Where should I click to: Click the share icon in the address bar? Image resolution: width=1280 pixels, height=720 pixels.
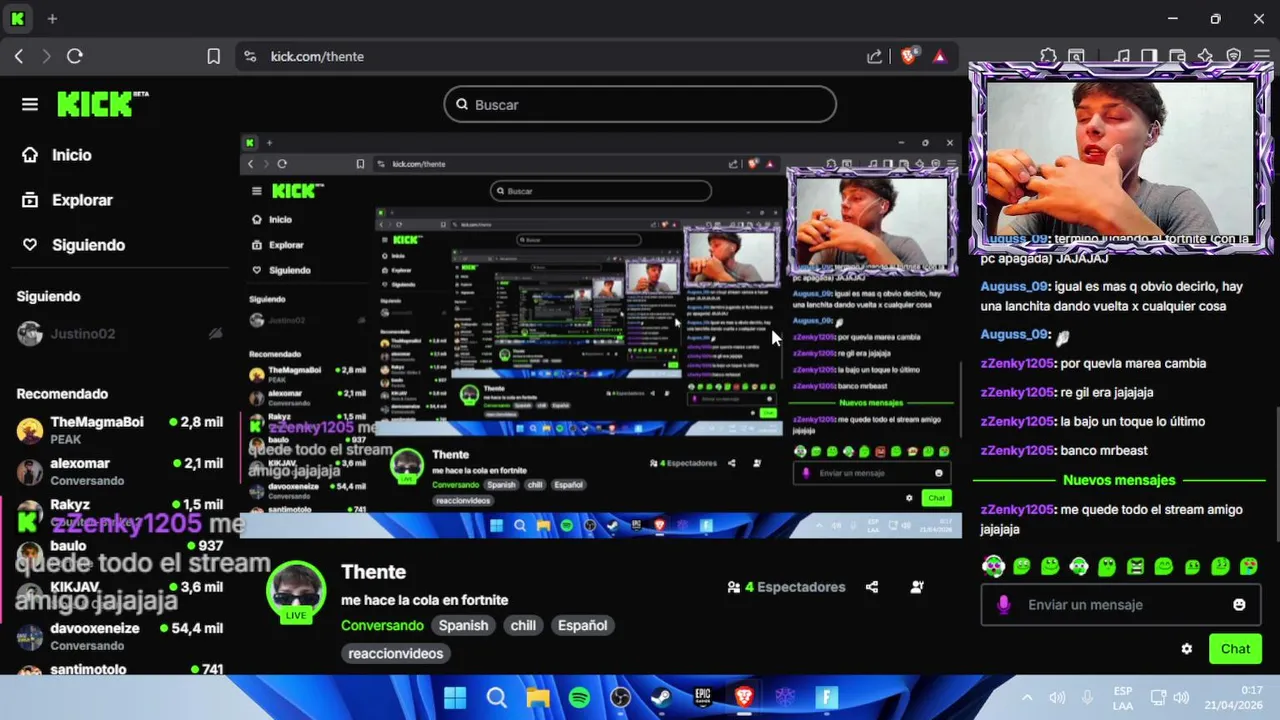[x=875, y=57]
